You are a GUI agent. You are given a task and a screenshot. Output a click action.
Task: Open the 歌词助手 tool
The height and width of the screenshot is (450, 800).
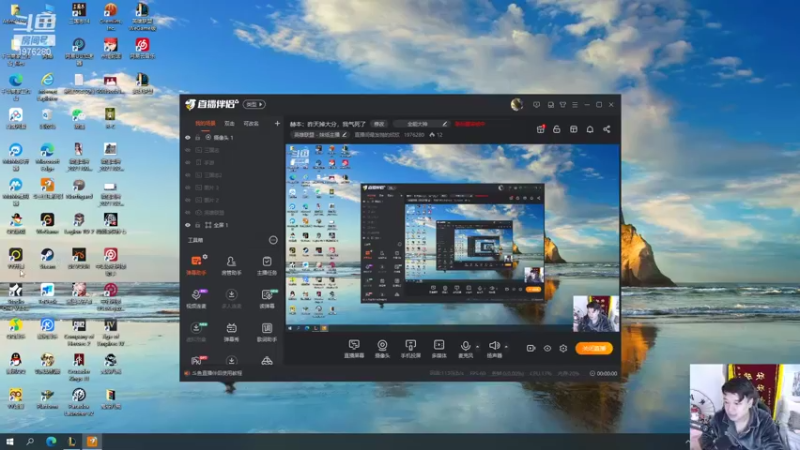pyautogui.click(x=266, y=332)
